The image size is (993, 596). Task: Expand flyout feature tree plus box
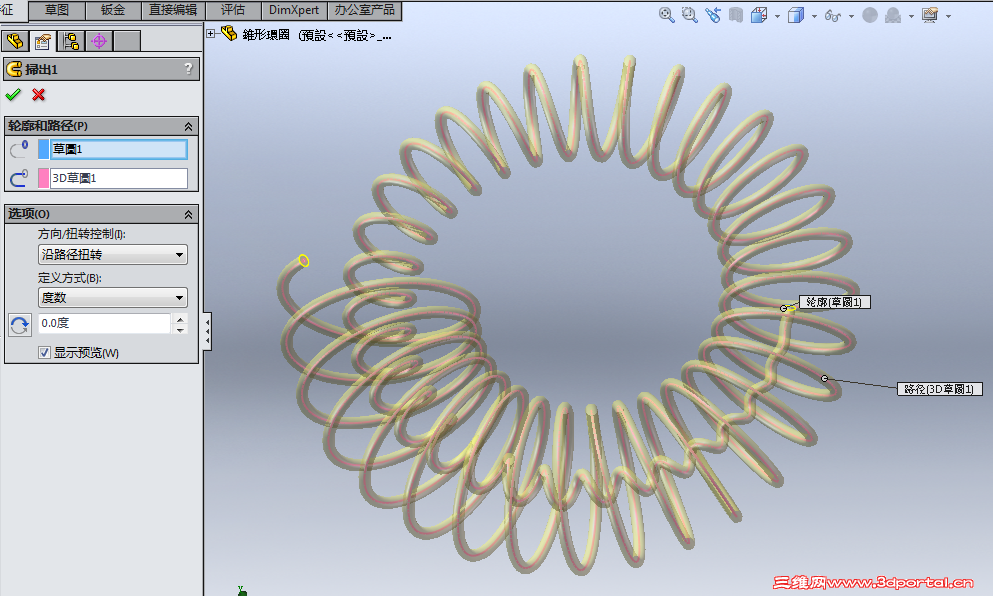coord(211,34)
